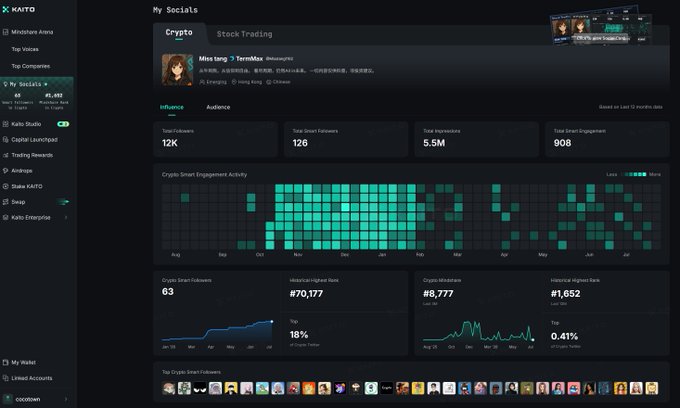
Task: Click the 'Based on Last 12 months data' note
Action: (x=631, y=107)
